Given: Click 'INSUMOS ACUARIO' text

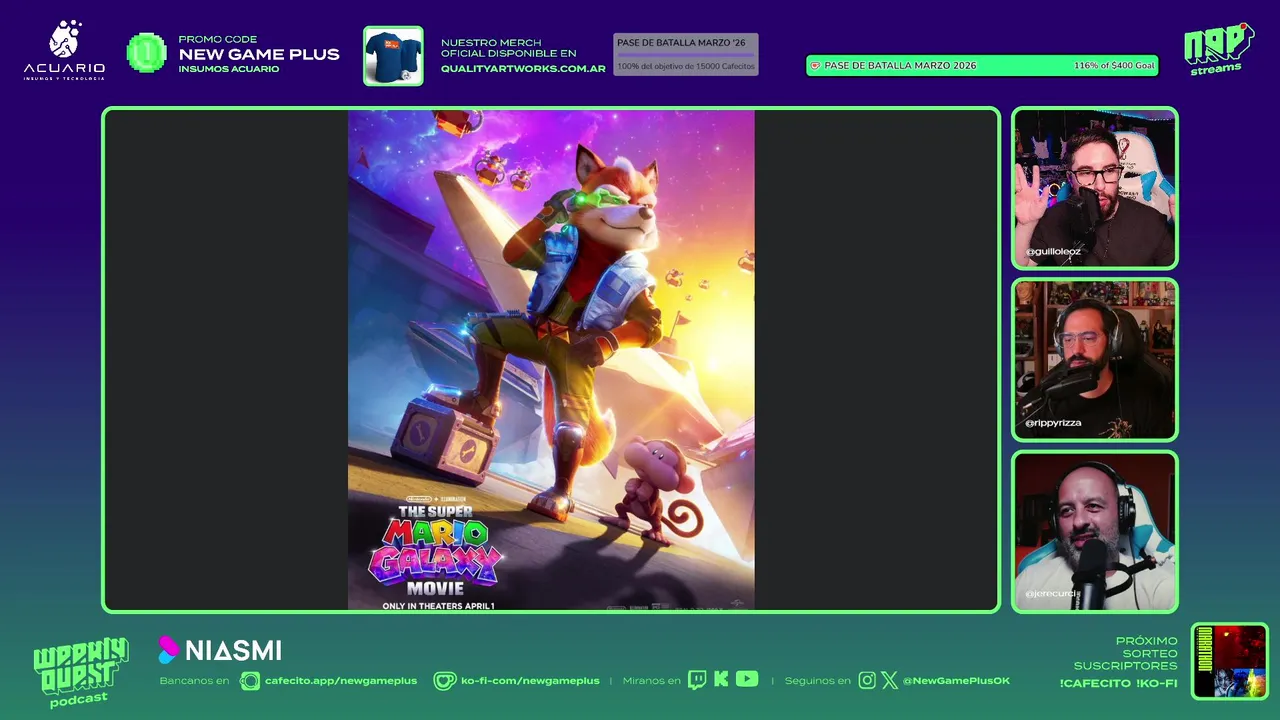Looking at the screenshot, I should pyautogui.click(x=229, y=69).
